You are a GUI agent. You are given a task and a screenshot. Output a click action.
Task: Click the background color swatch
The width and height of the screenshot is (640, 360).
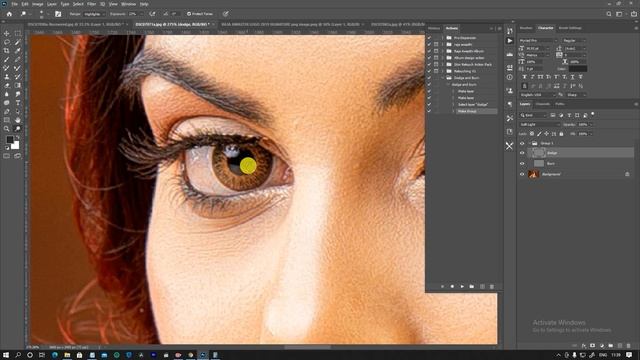click(16, 145)
